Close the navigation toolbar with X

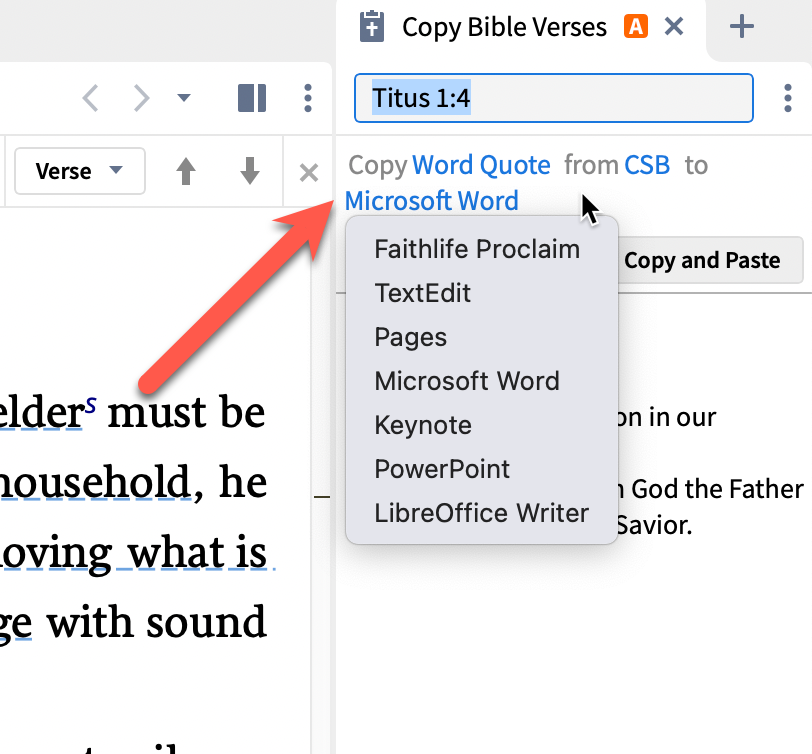coord(309,172)
